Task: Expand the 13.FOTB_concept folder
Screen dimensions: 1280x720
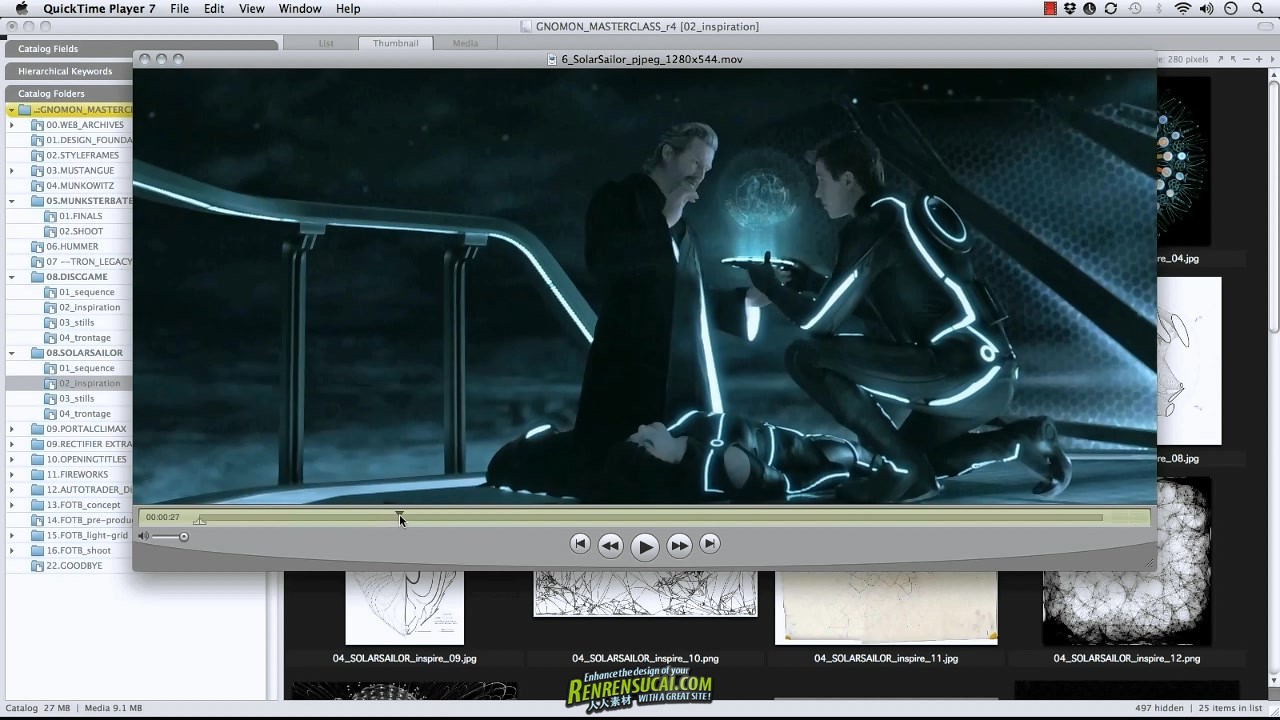Action: pos(11,505)
